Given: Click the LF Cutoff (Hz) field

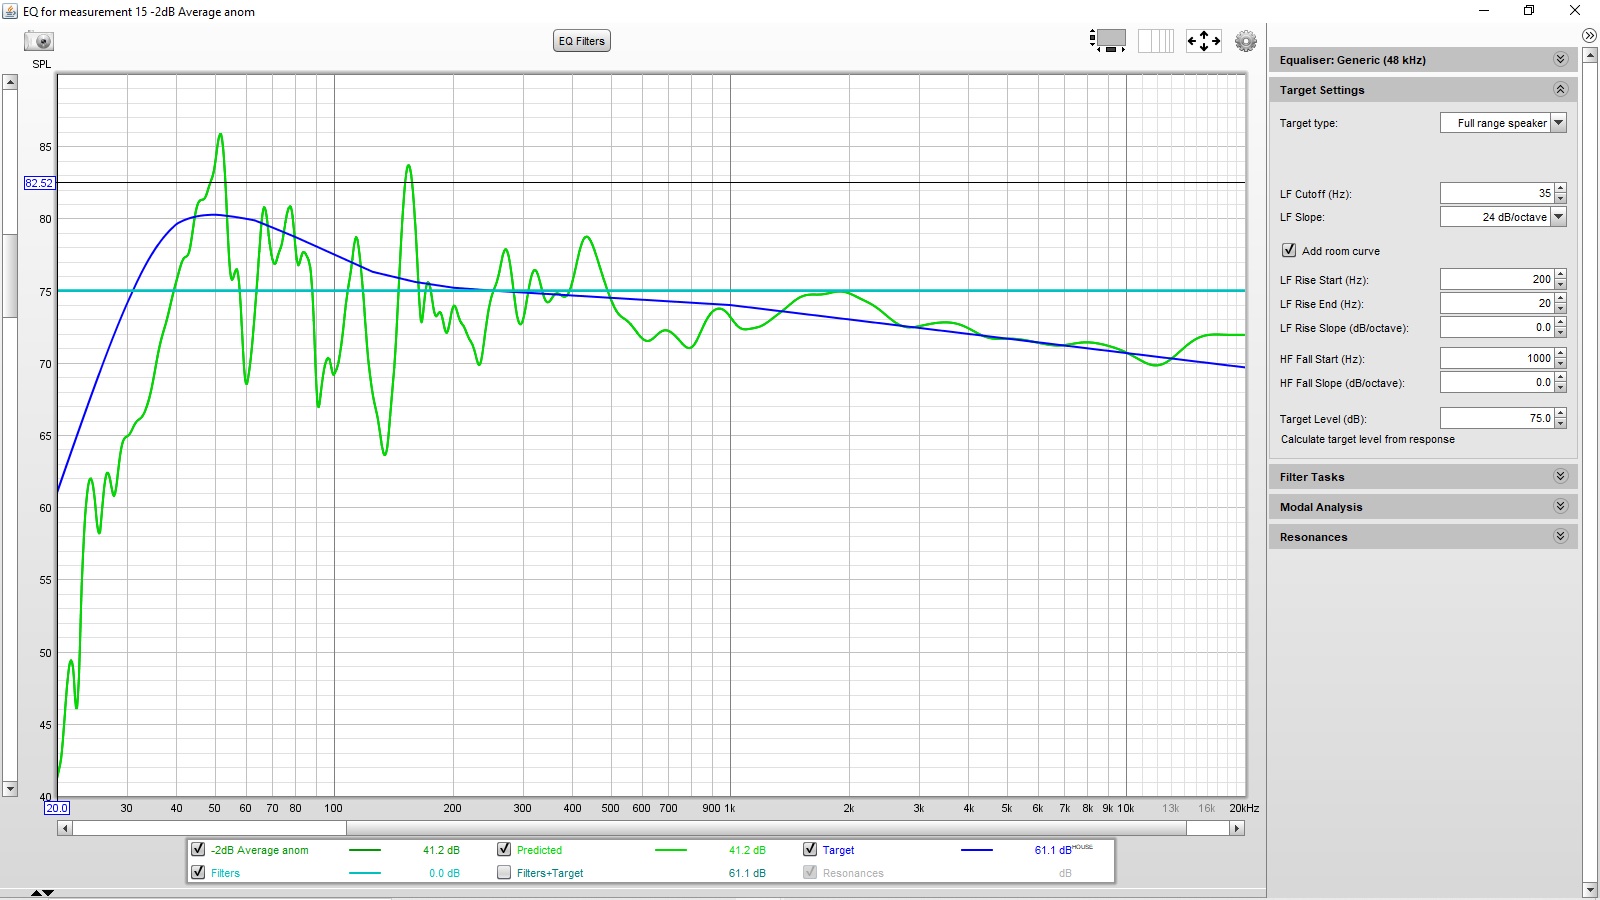Looking at the screenshot, I should [x=1497, y=193].
